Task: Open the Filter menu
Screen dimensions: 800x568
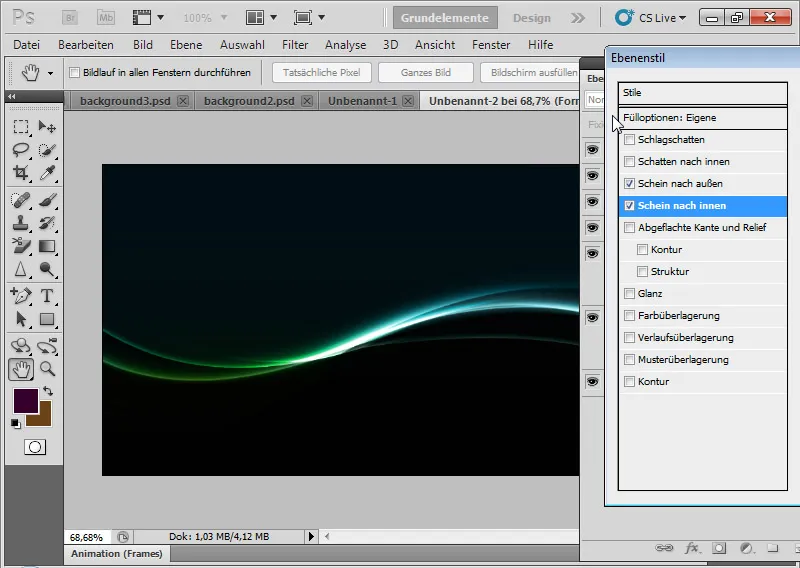Action: 295,45
